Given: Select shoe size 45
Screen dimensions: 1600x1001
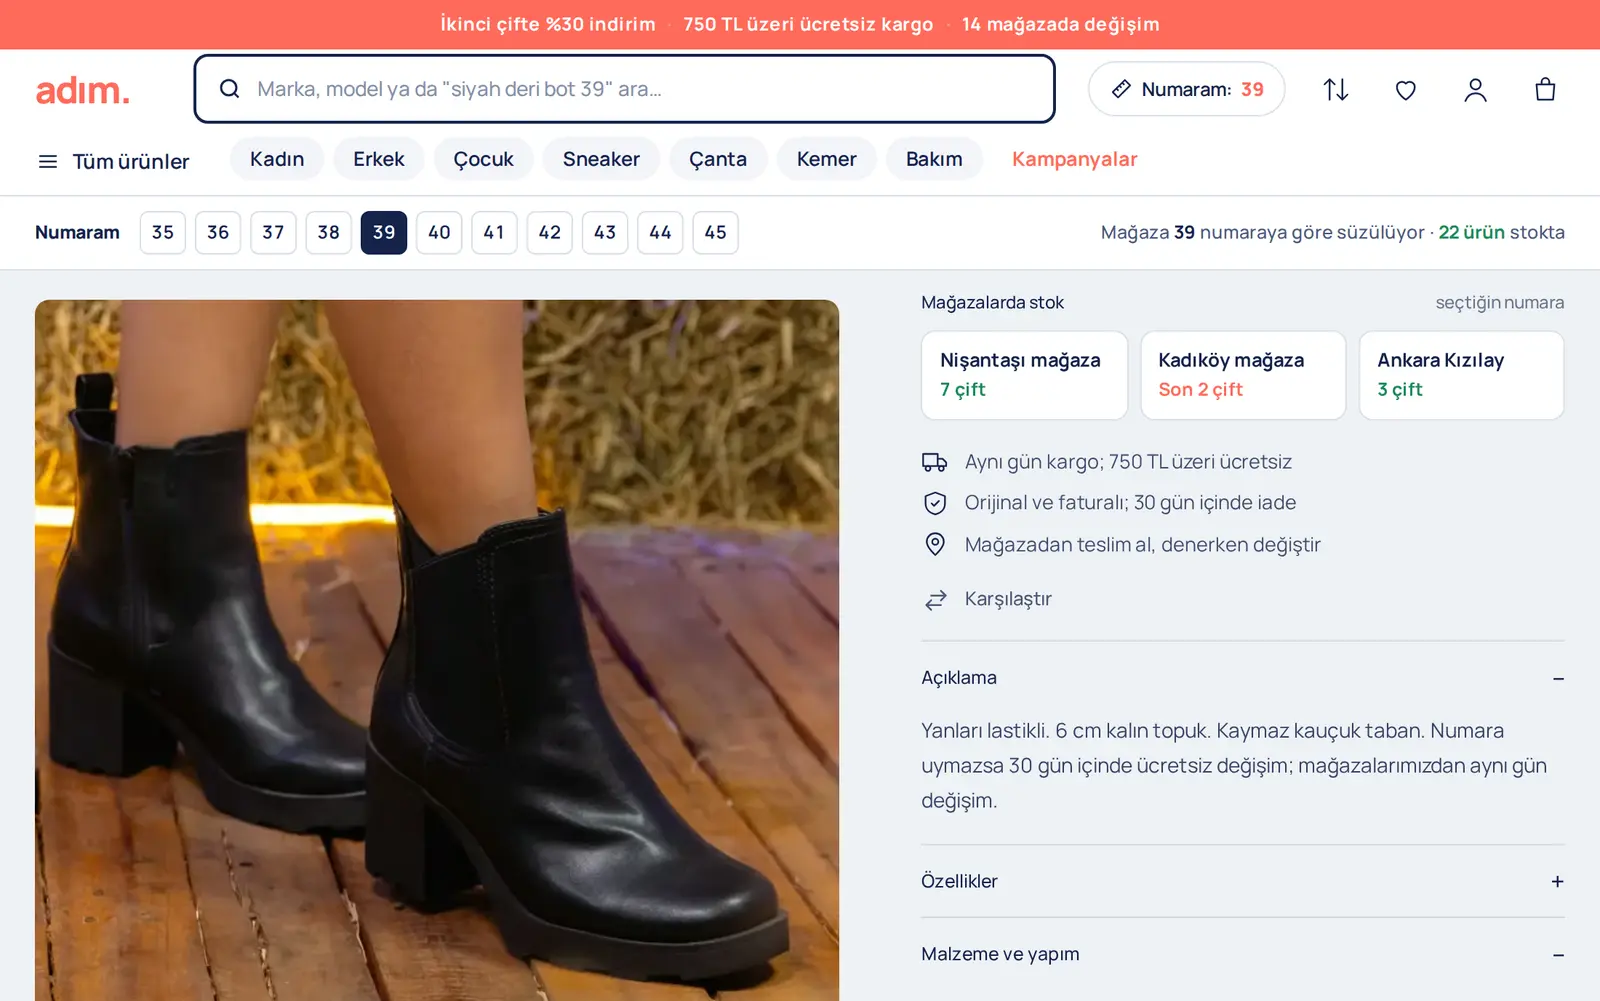Looking at the screenshot, I should point(716,232).
